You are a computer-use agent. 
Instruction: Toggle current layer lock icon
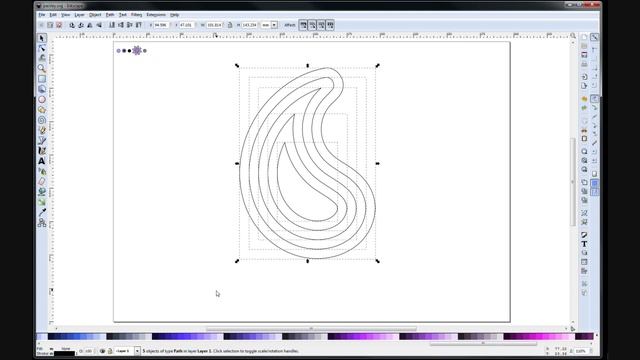110,351
